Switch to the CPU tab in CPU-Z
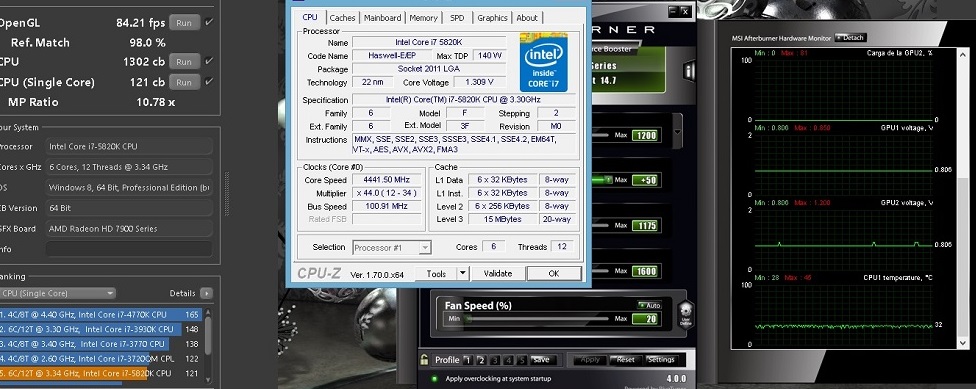 tap(310, 17)
